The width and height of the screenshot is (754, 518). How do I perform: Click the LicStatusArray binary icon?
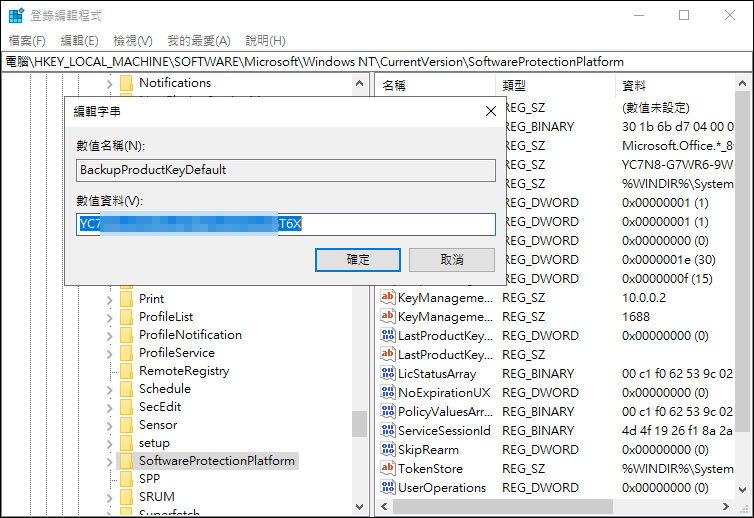click(x=388, y=373)
